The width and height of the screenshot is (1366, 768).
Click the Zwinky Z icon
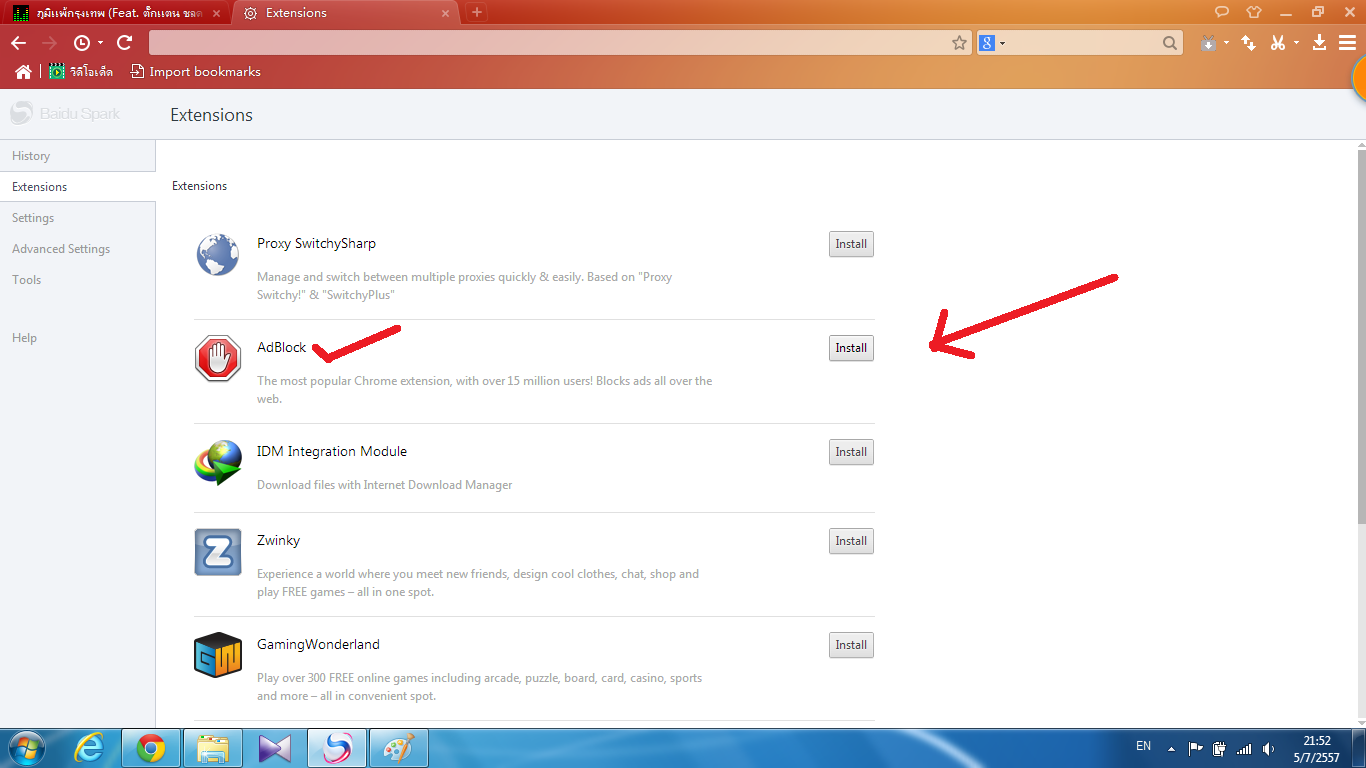tap(218, 552)
